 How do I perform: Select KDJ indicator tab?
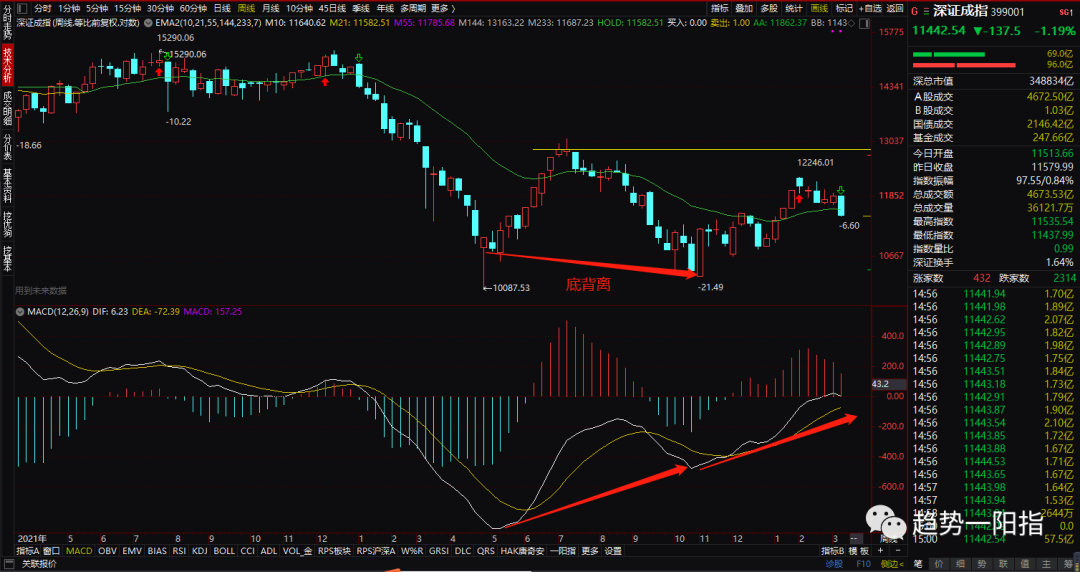[x=200, y=551]
